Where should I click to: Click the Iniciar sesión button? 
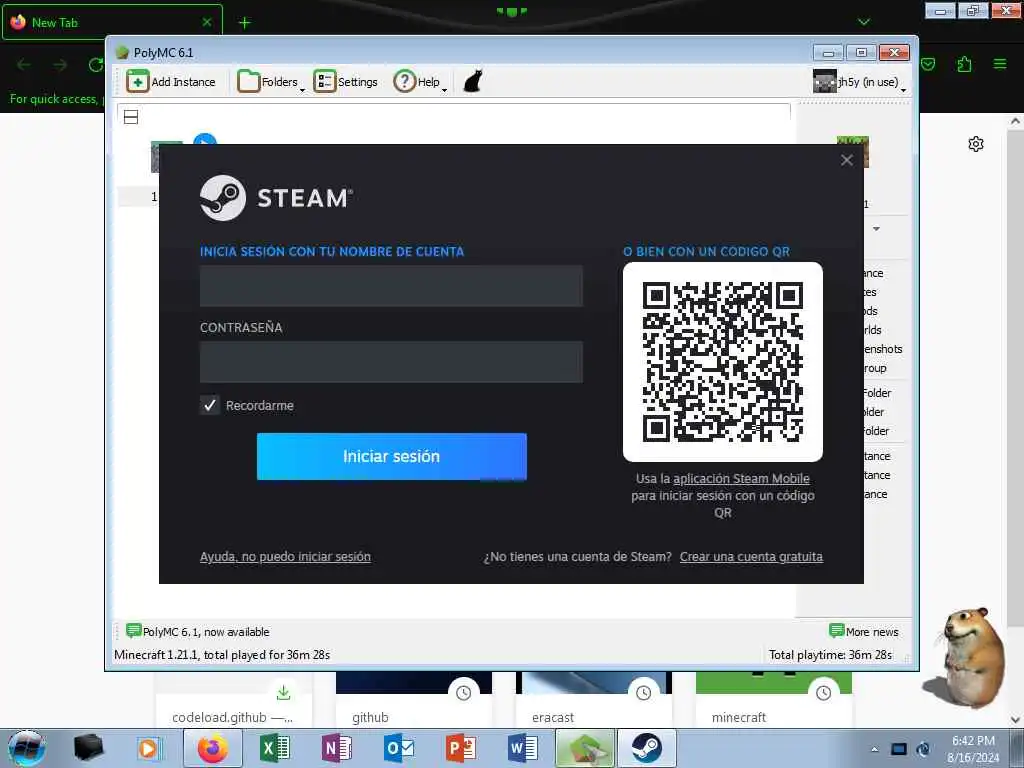tap(392, 456)
